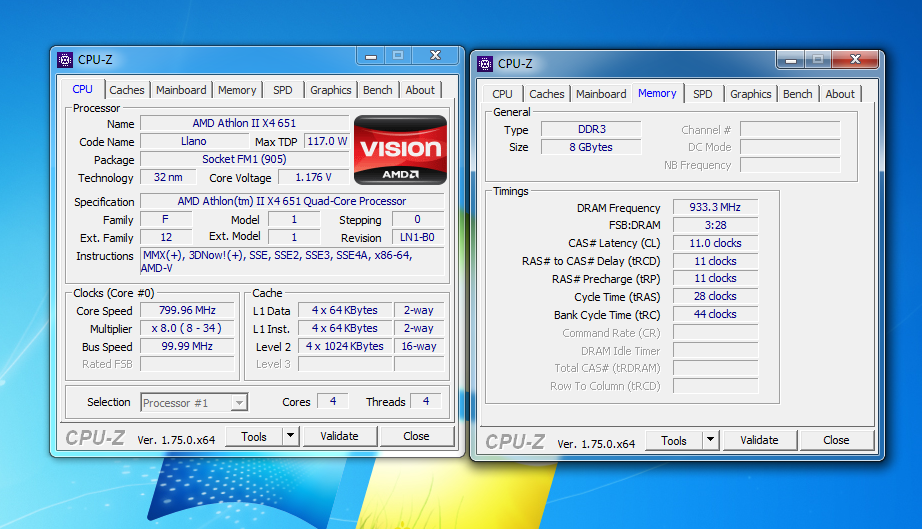Click the memory Type value DDR3
The width and height of the screenshot is (922, 529).
tap(592, 129)
